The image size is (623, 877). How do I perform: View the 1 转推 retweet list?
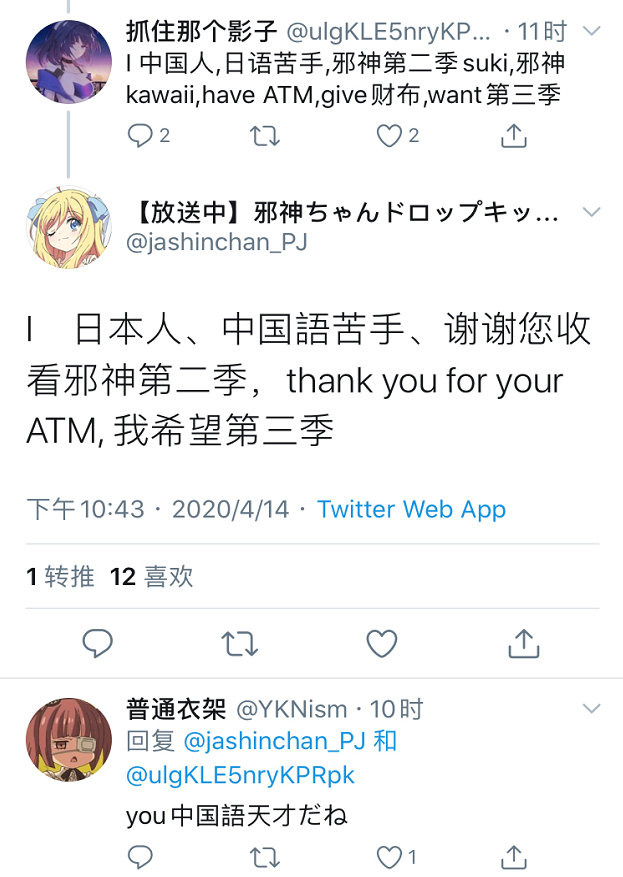coord(60,577)
